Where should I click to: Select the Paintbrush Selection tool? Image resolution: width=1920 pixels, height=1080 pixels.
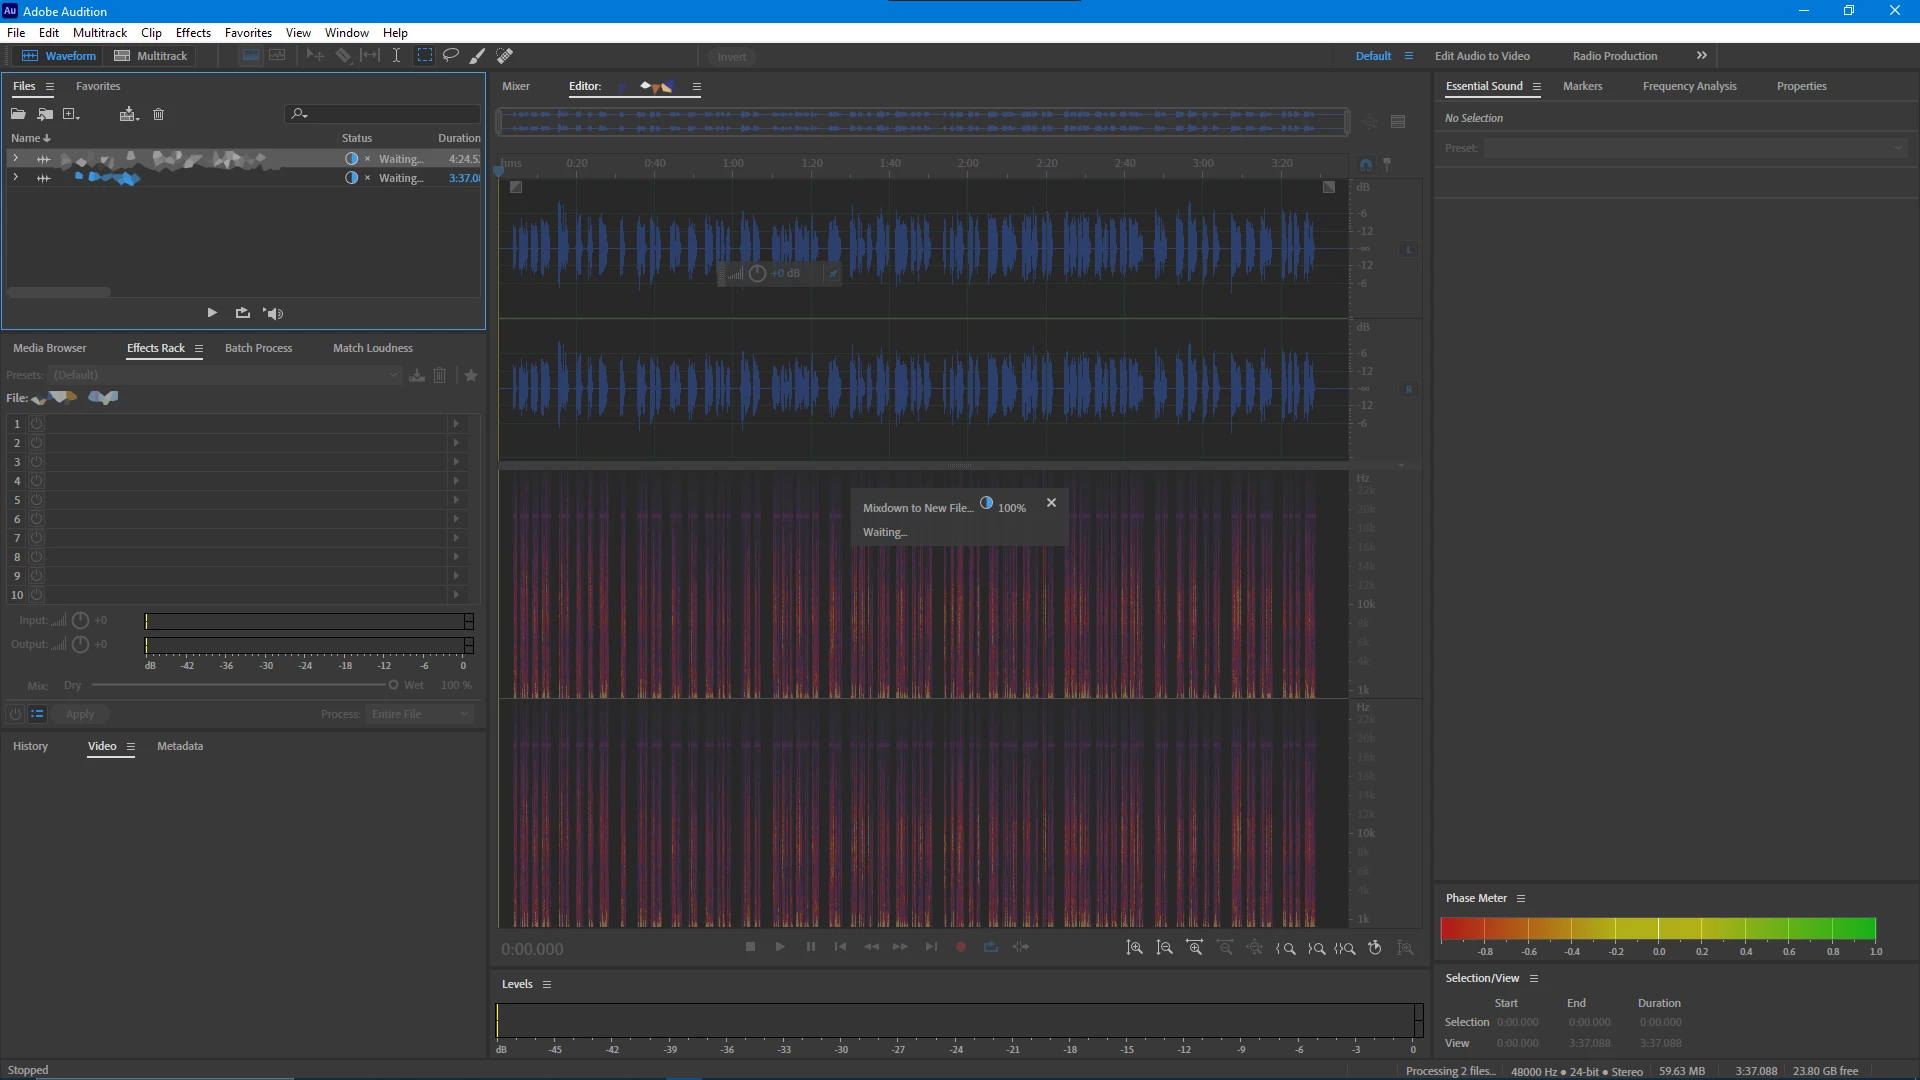(x=478, y=56)
